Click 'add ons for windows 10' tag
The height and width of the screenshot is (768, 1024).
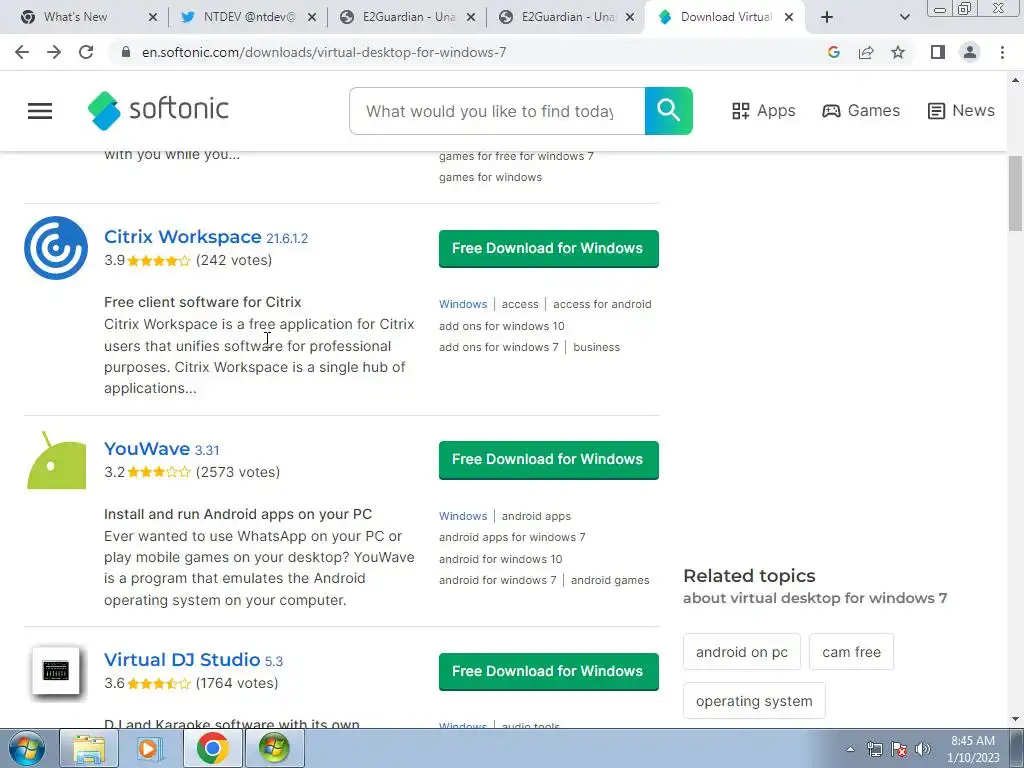[502, 326]
